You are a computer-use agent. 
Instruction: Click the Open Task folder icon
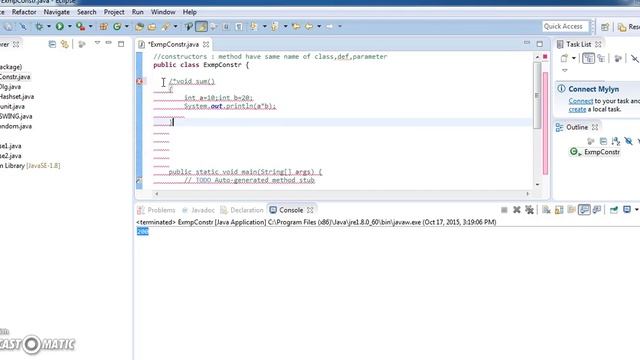point(152,27)
